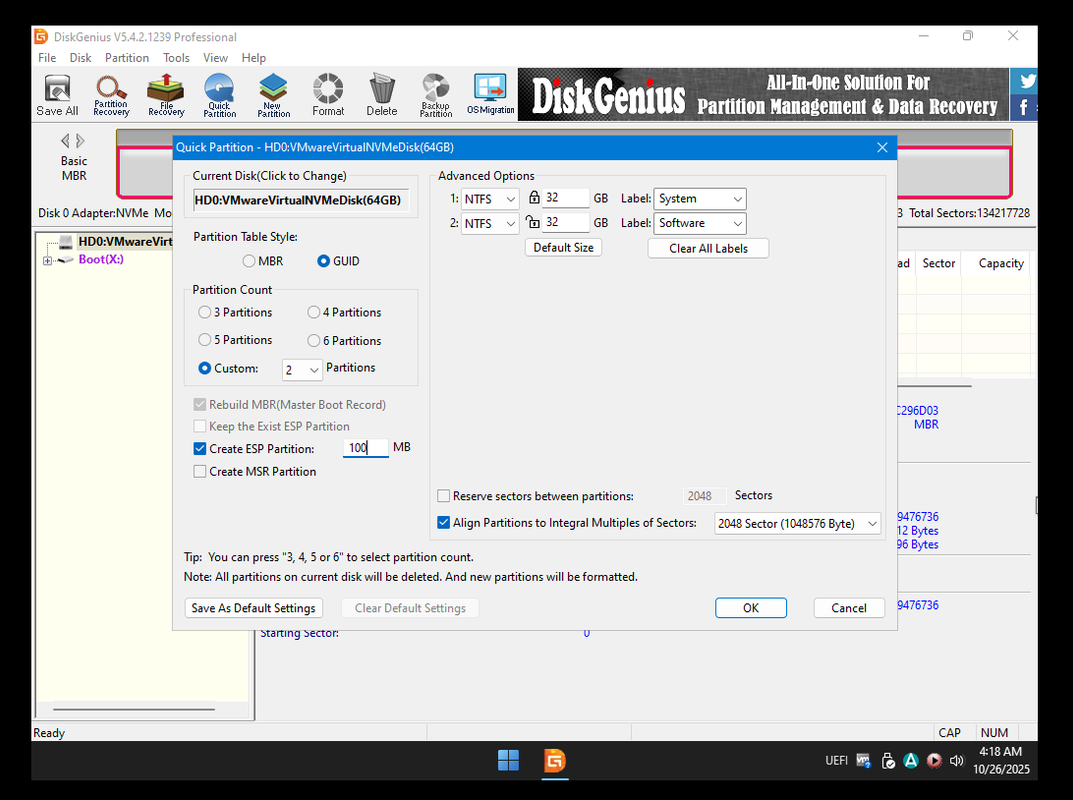The image size is (1073, 800).
Task: Go to previous disk with left arrow
Action: [x=65, y=141]
